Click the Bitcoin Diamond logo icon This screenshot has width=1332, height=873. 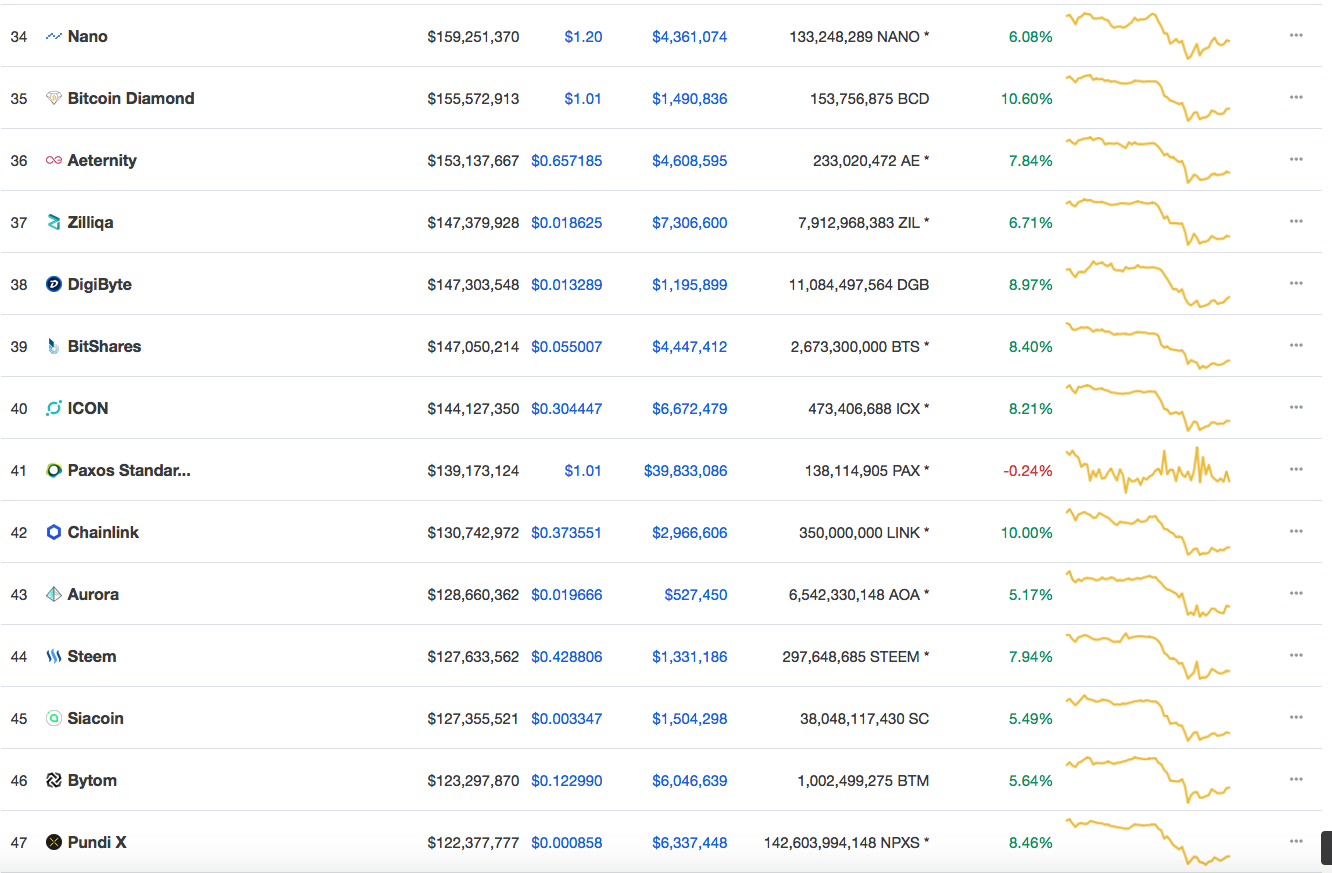54,98
